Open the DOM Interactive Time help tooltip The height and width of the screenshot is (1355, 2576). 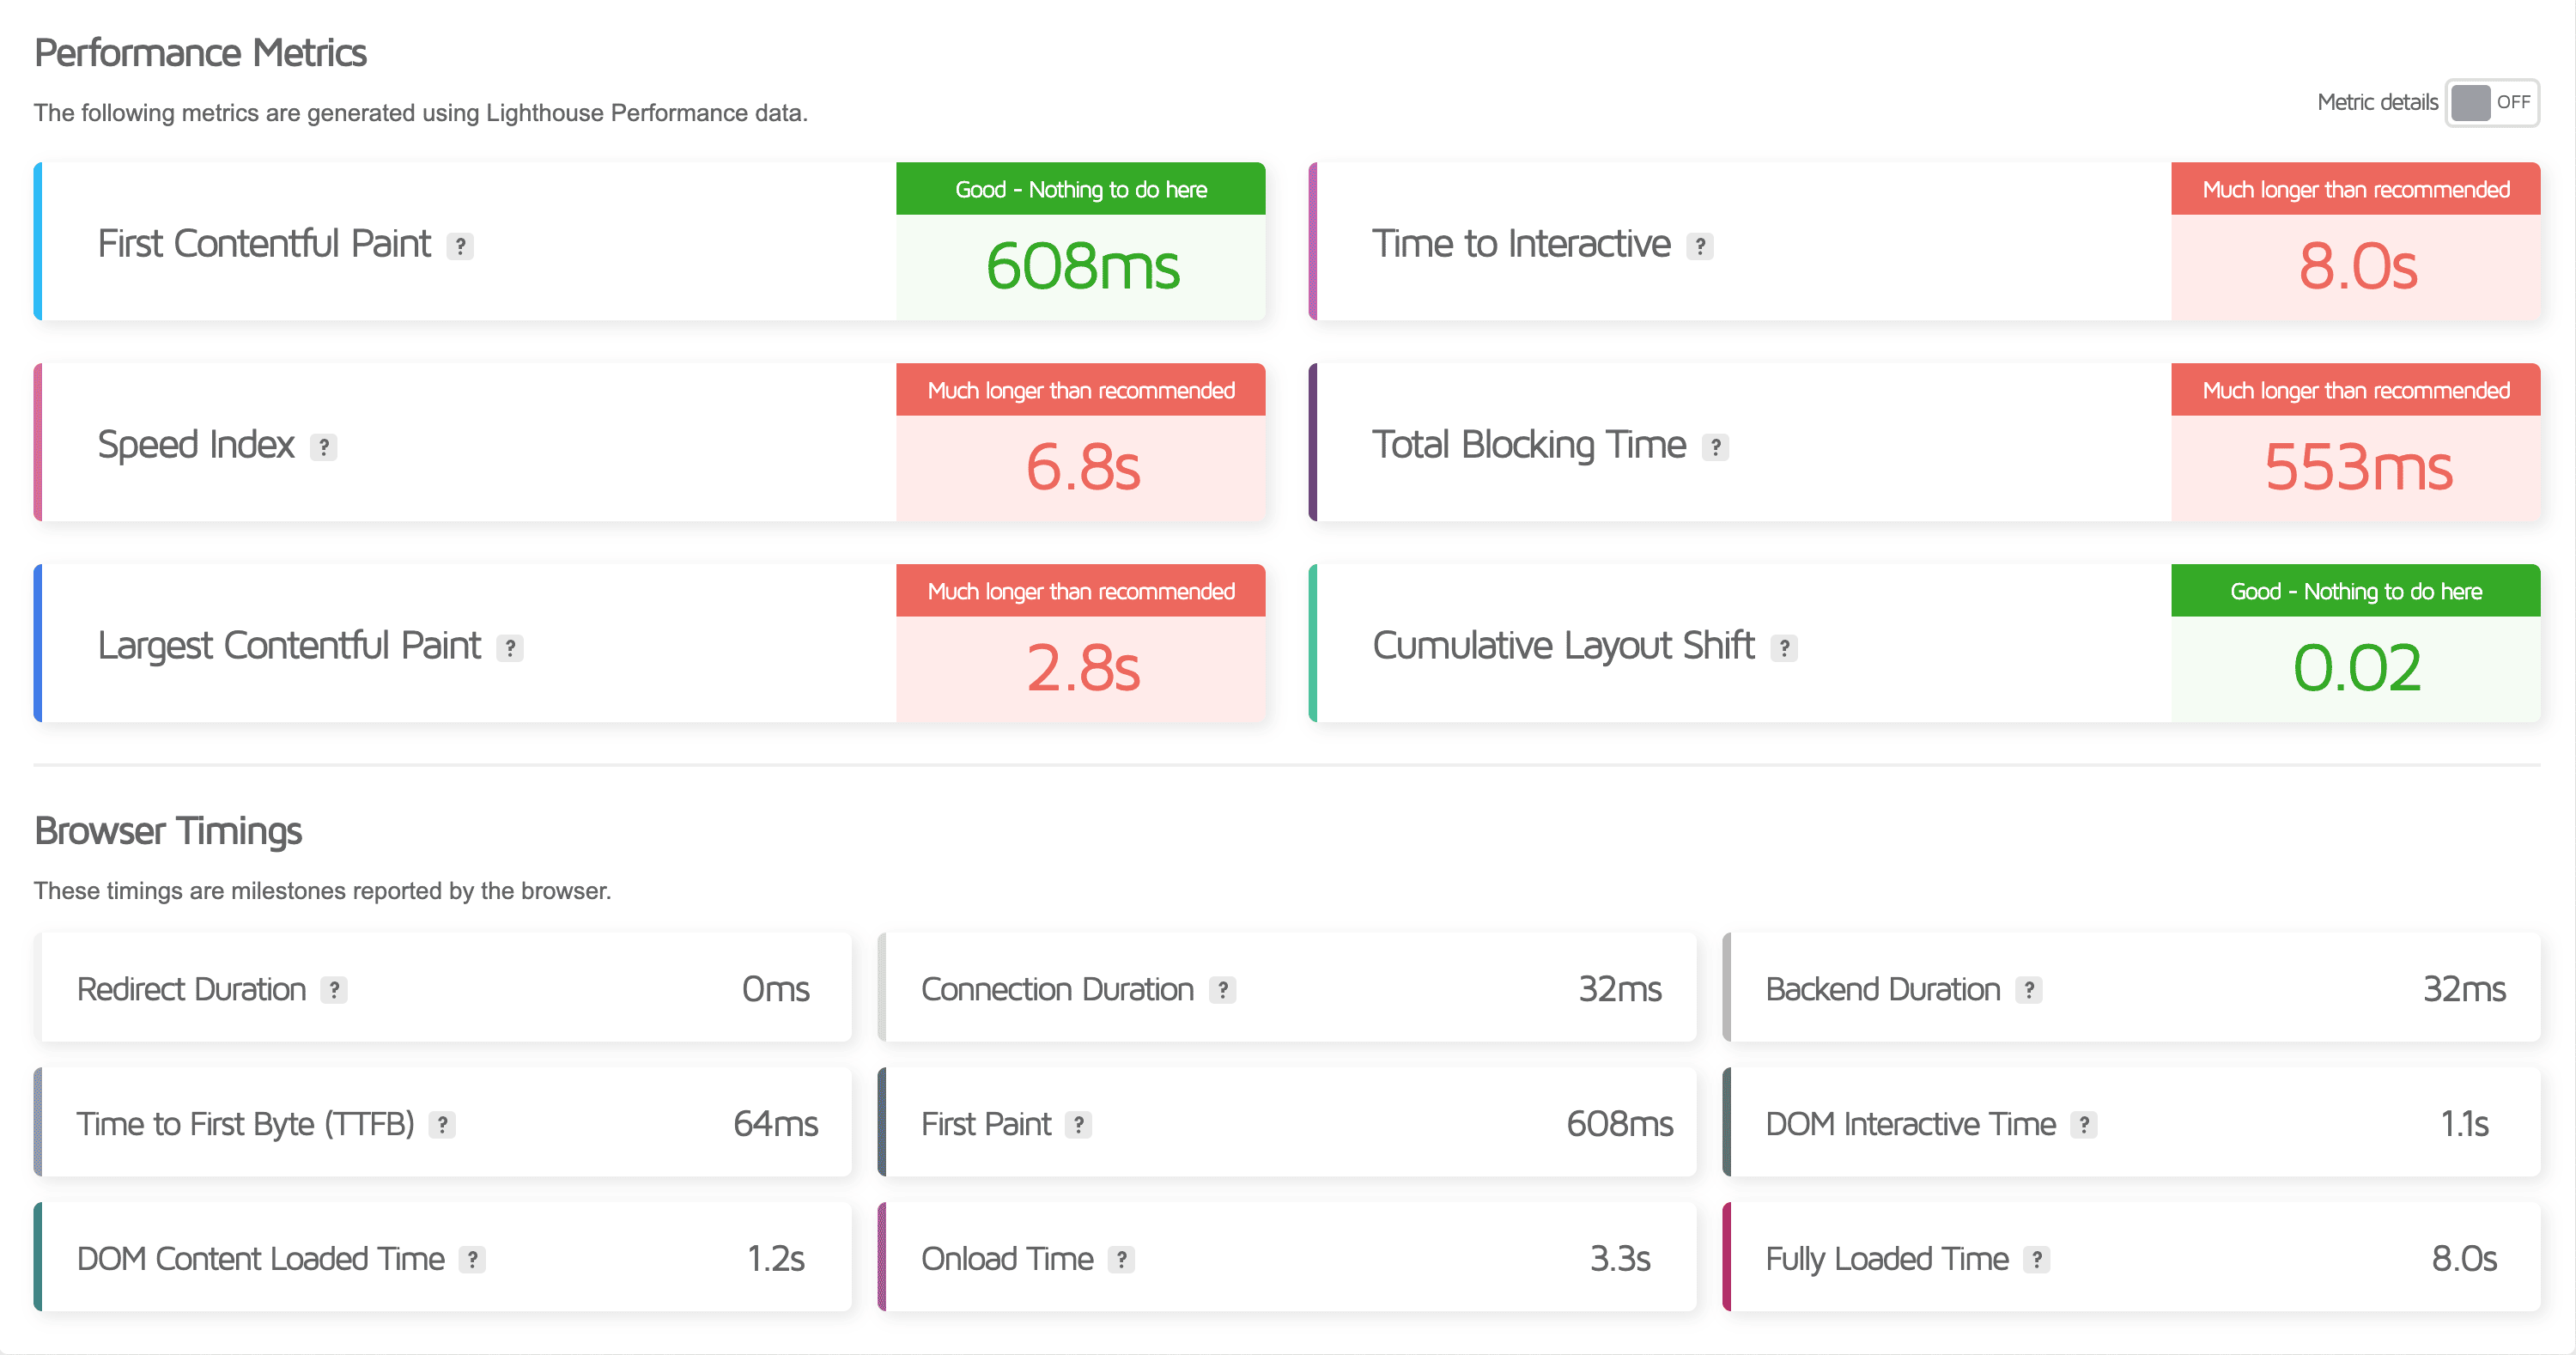2086,1124
